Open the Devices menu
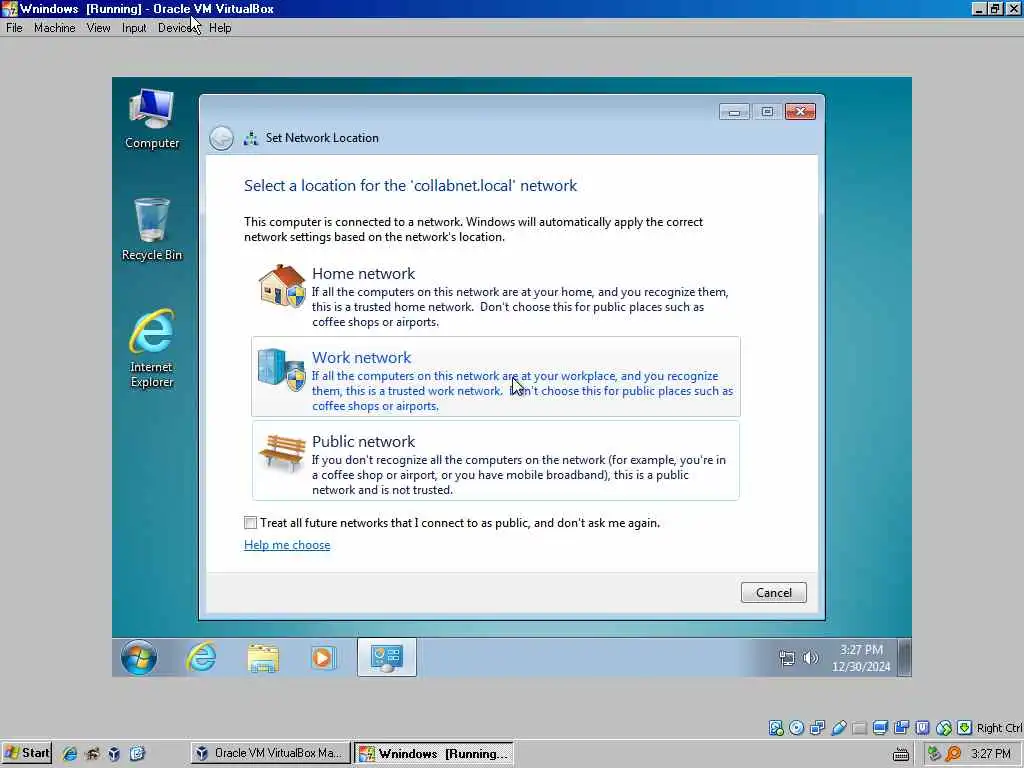Image resolution: width=1024 pixels, height=768 pixels. [x=177, y=27]
